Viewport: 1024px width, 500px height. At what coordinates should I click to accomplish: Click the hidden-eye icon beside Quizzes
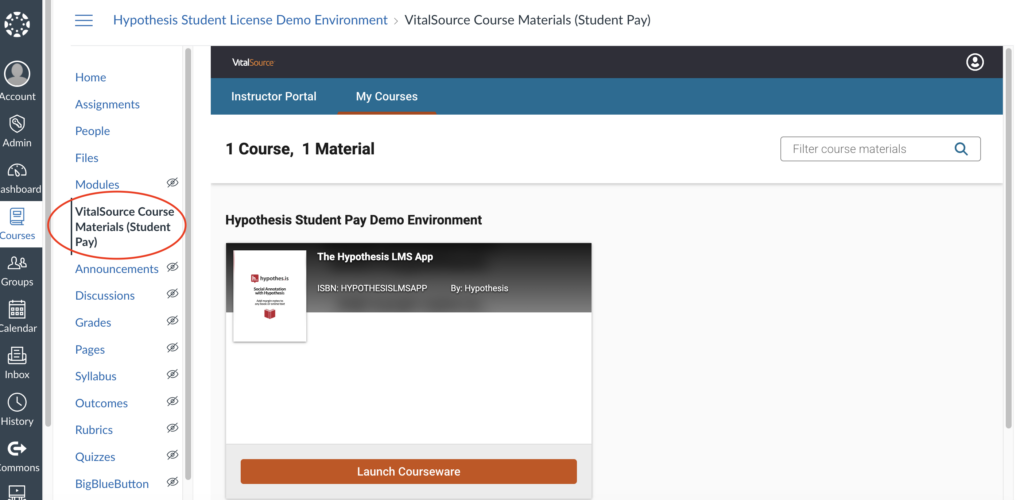[172, 455]
